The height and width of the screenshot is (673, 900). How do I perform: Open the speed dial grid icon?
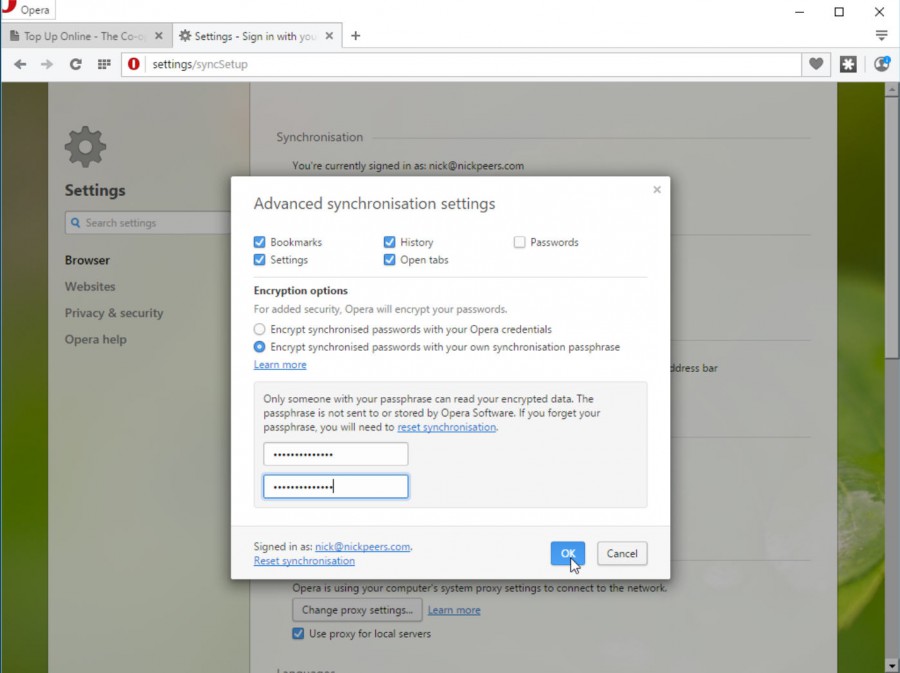click(103, 63)
